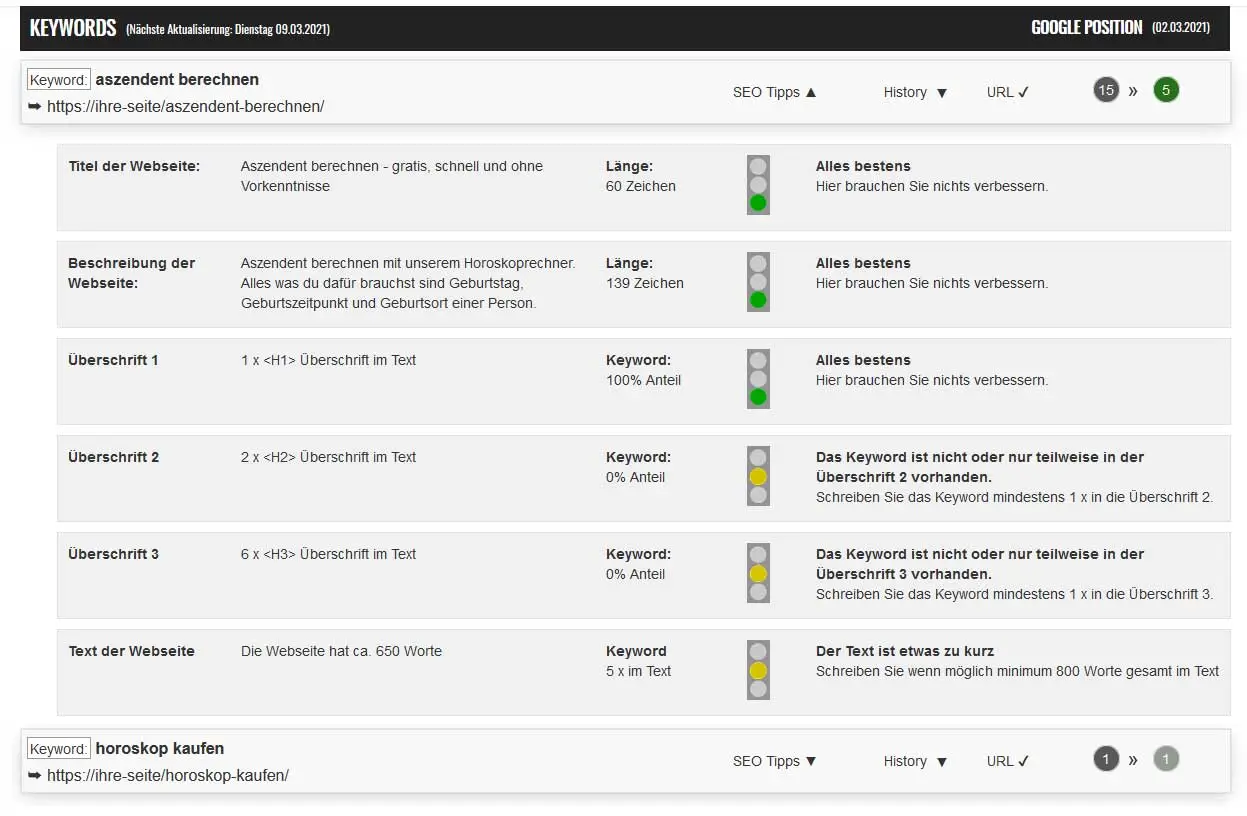The image size is (1247, 816).
Task: Click the traffic light in Text der Webseite row
Action: (x=758, y=670)
